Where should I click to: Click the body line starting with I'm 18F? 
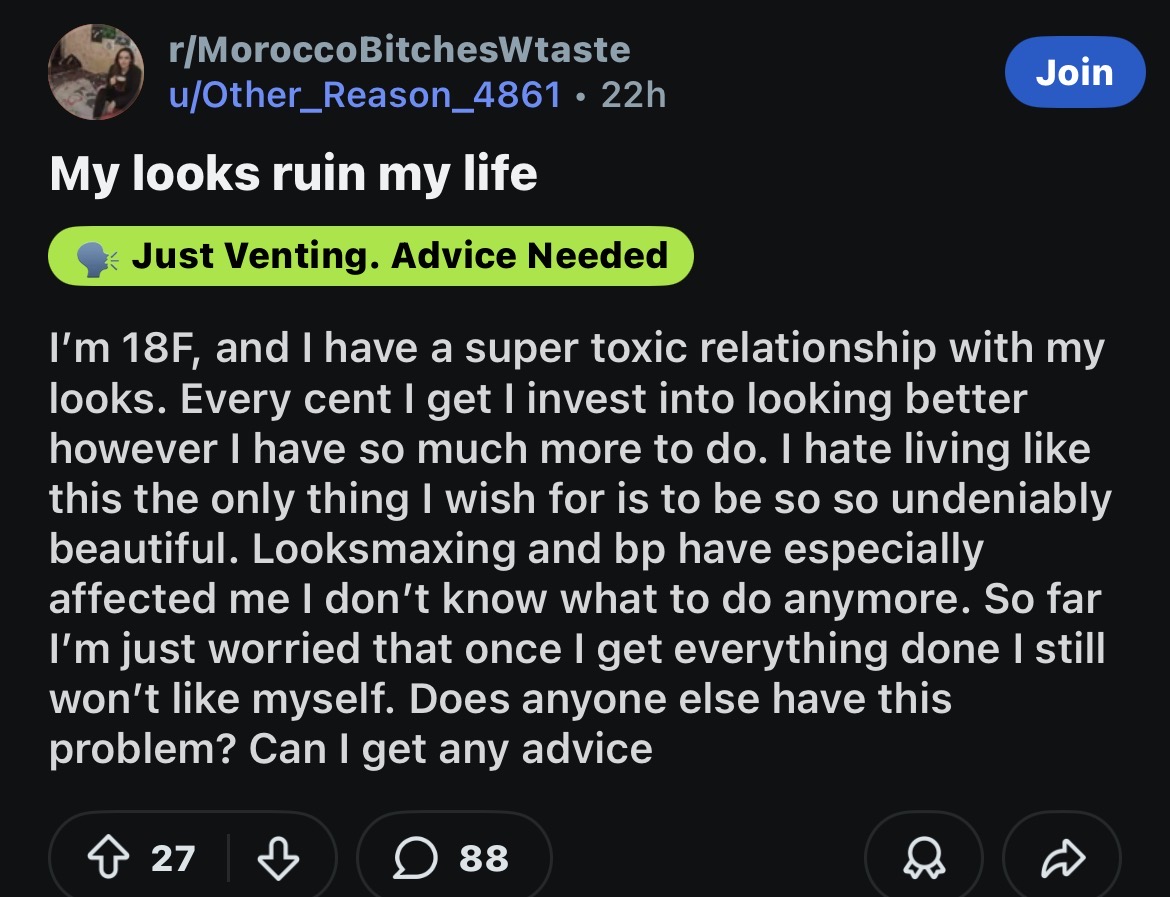[x=577, y=349]
